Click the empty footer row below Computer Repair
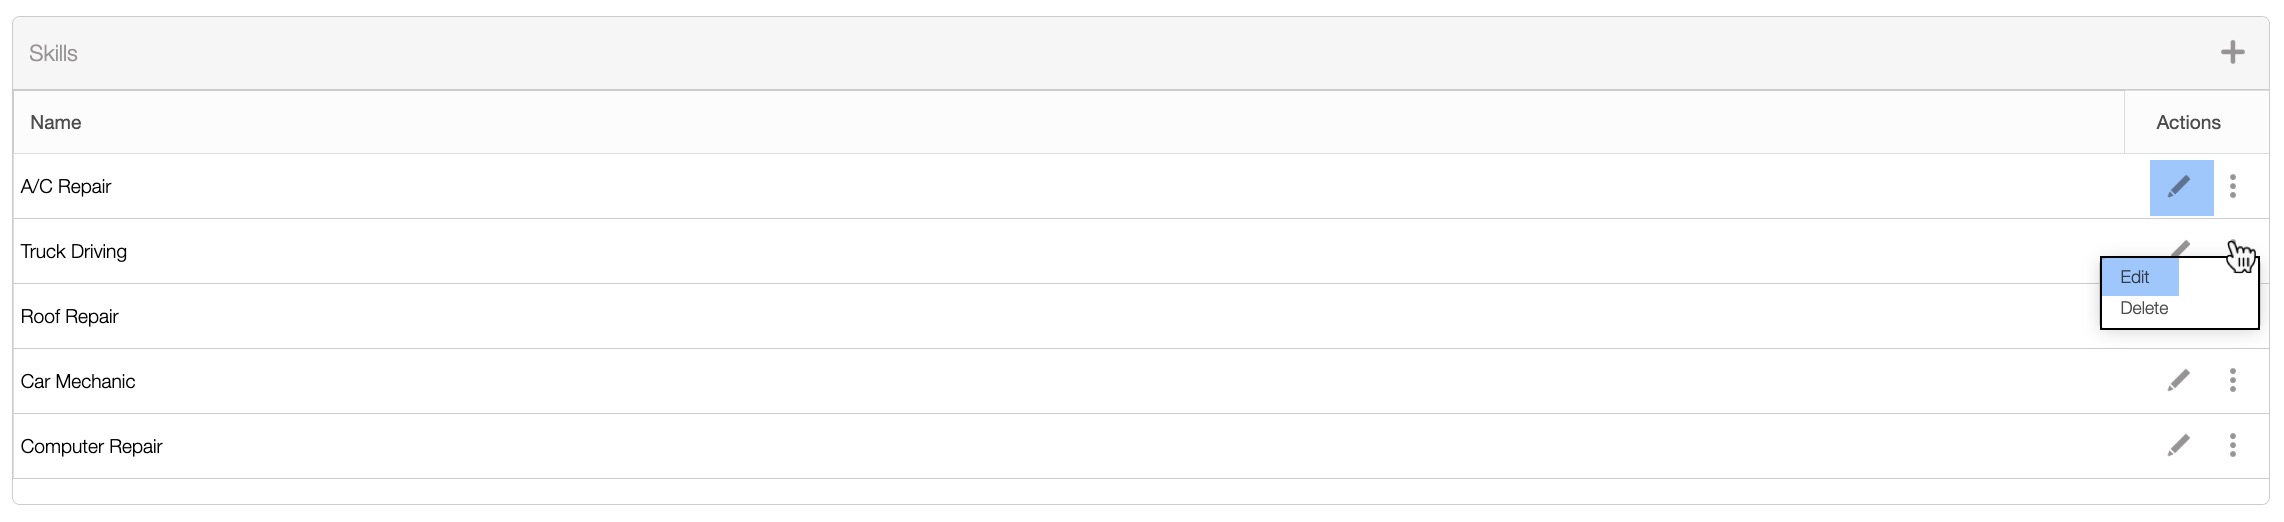The width and height of the screenshot is (2284, 522). pyautogui.click(x=1140, y=491)
